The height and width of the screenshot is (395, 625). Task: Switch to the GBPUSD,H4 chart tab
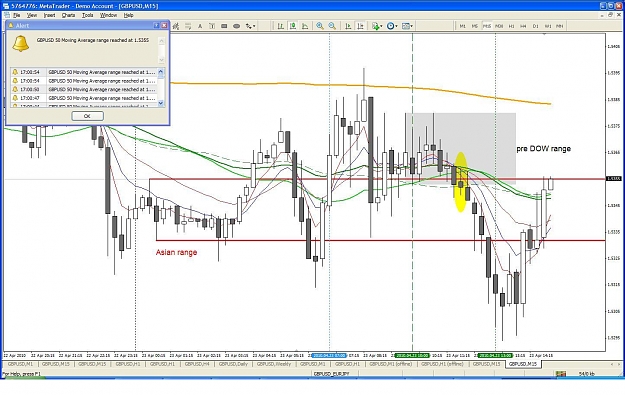tap(196, 364)
